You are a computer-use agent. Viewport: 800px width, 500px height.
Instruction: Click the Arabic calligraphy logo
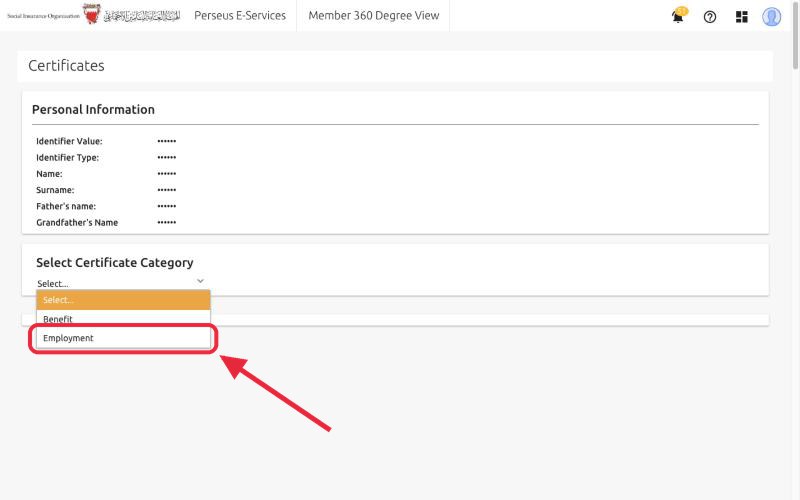coord(142,16)
